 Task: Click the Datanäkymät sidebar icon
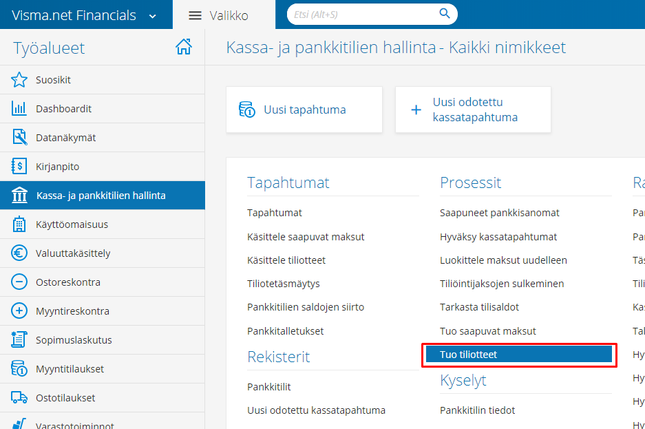tap(18, 137)
